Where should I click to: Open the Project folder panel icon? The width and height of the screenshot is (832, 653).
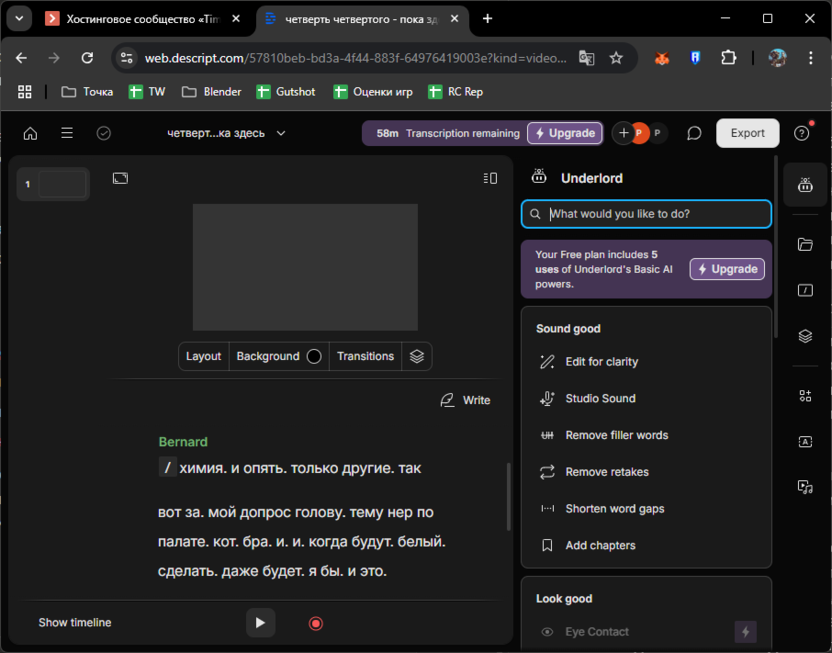tap(805, 244)
